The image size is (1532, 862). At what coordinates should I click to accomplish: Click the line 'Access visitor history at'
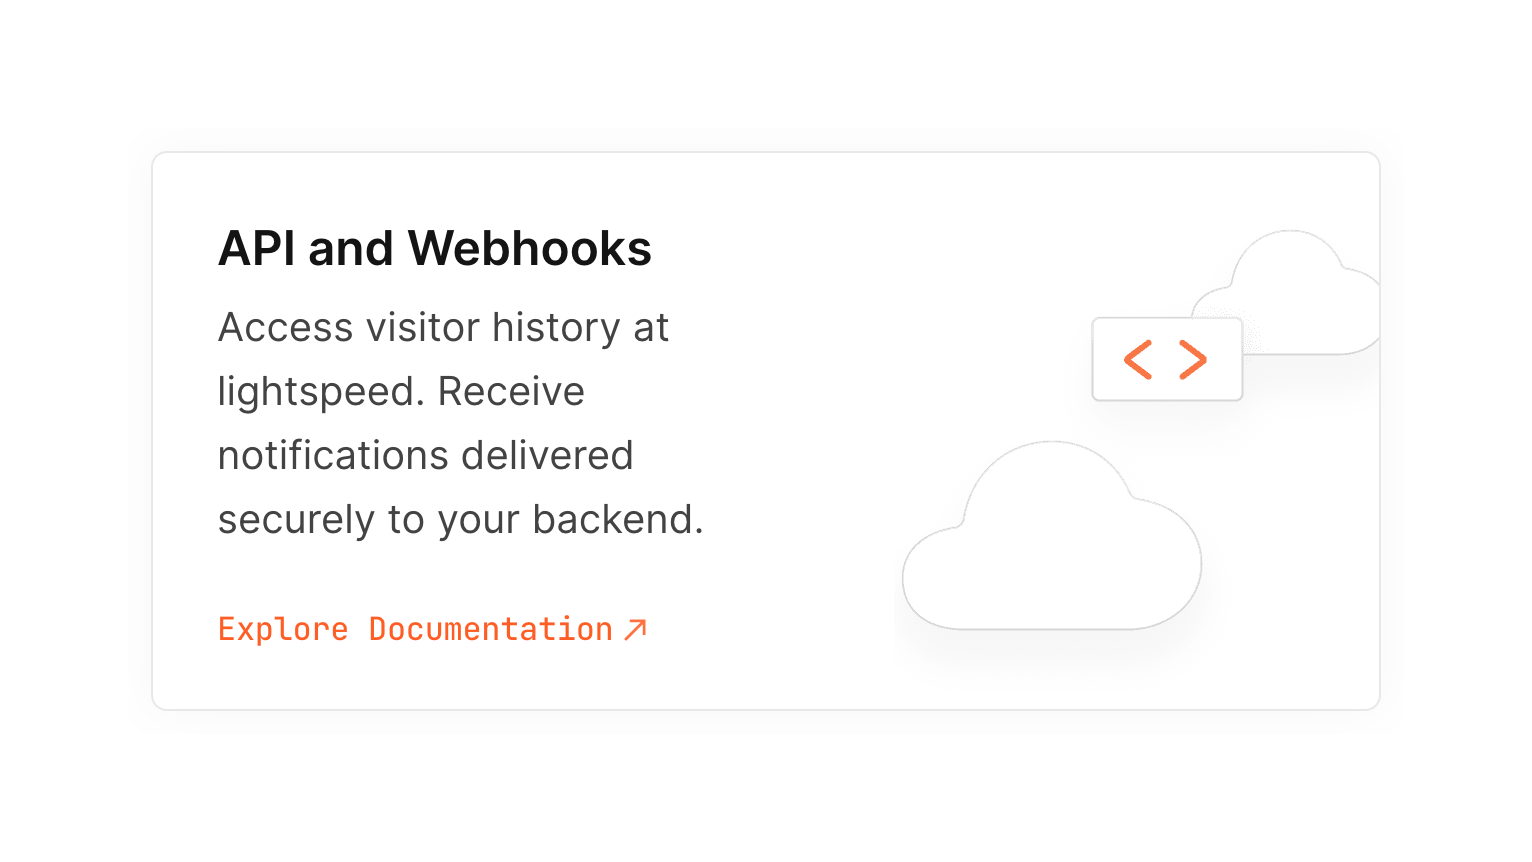point(443,328)
